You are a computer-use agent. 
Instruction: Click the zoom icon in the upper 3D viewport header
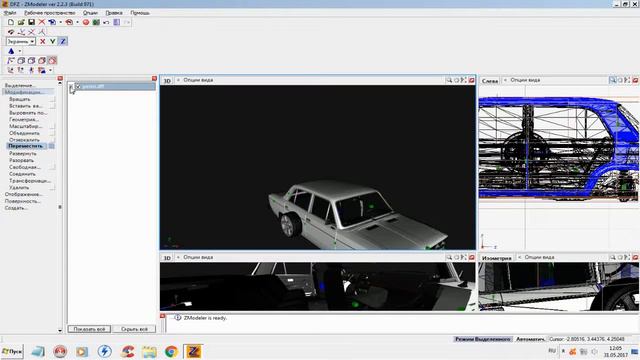coord(449,80)
